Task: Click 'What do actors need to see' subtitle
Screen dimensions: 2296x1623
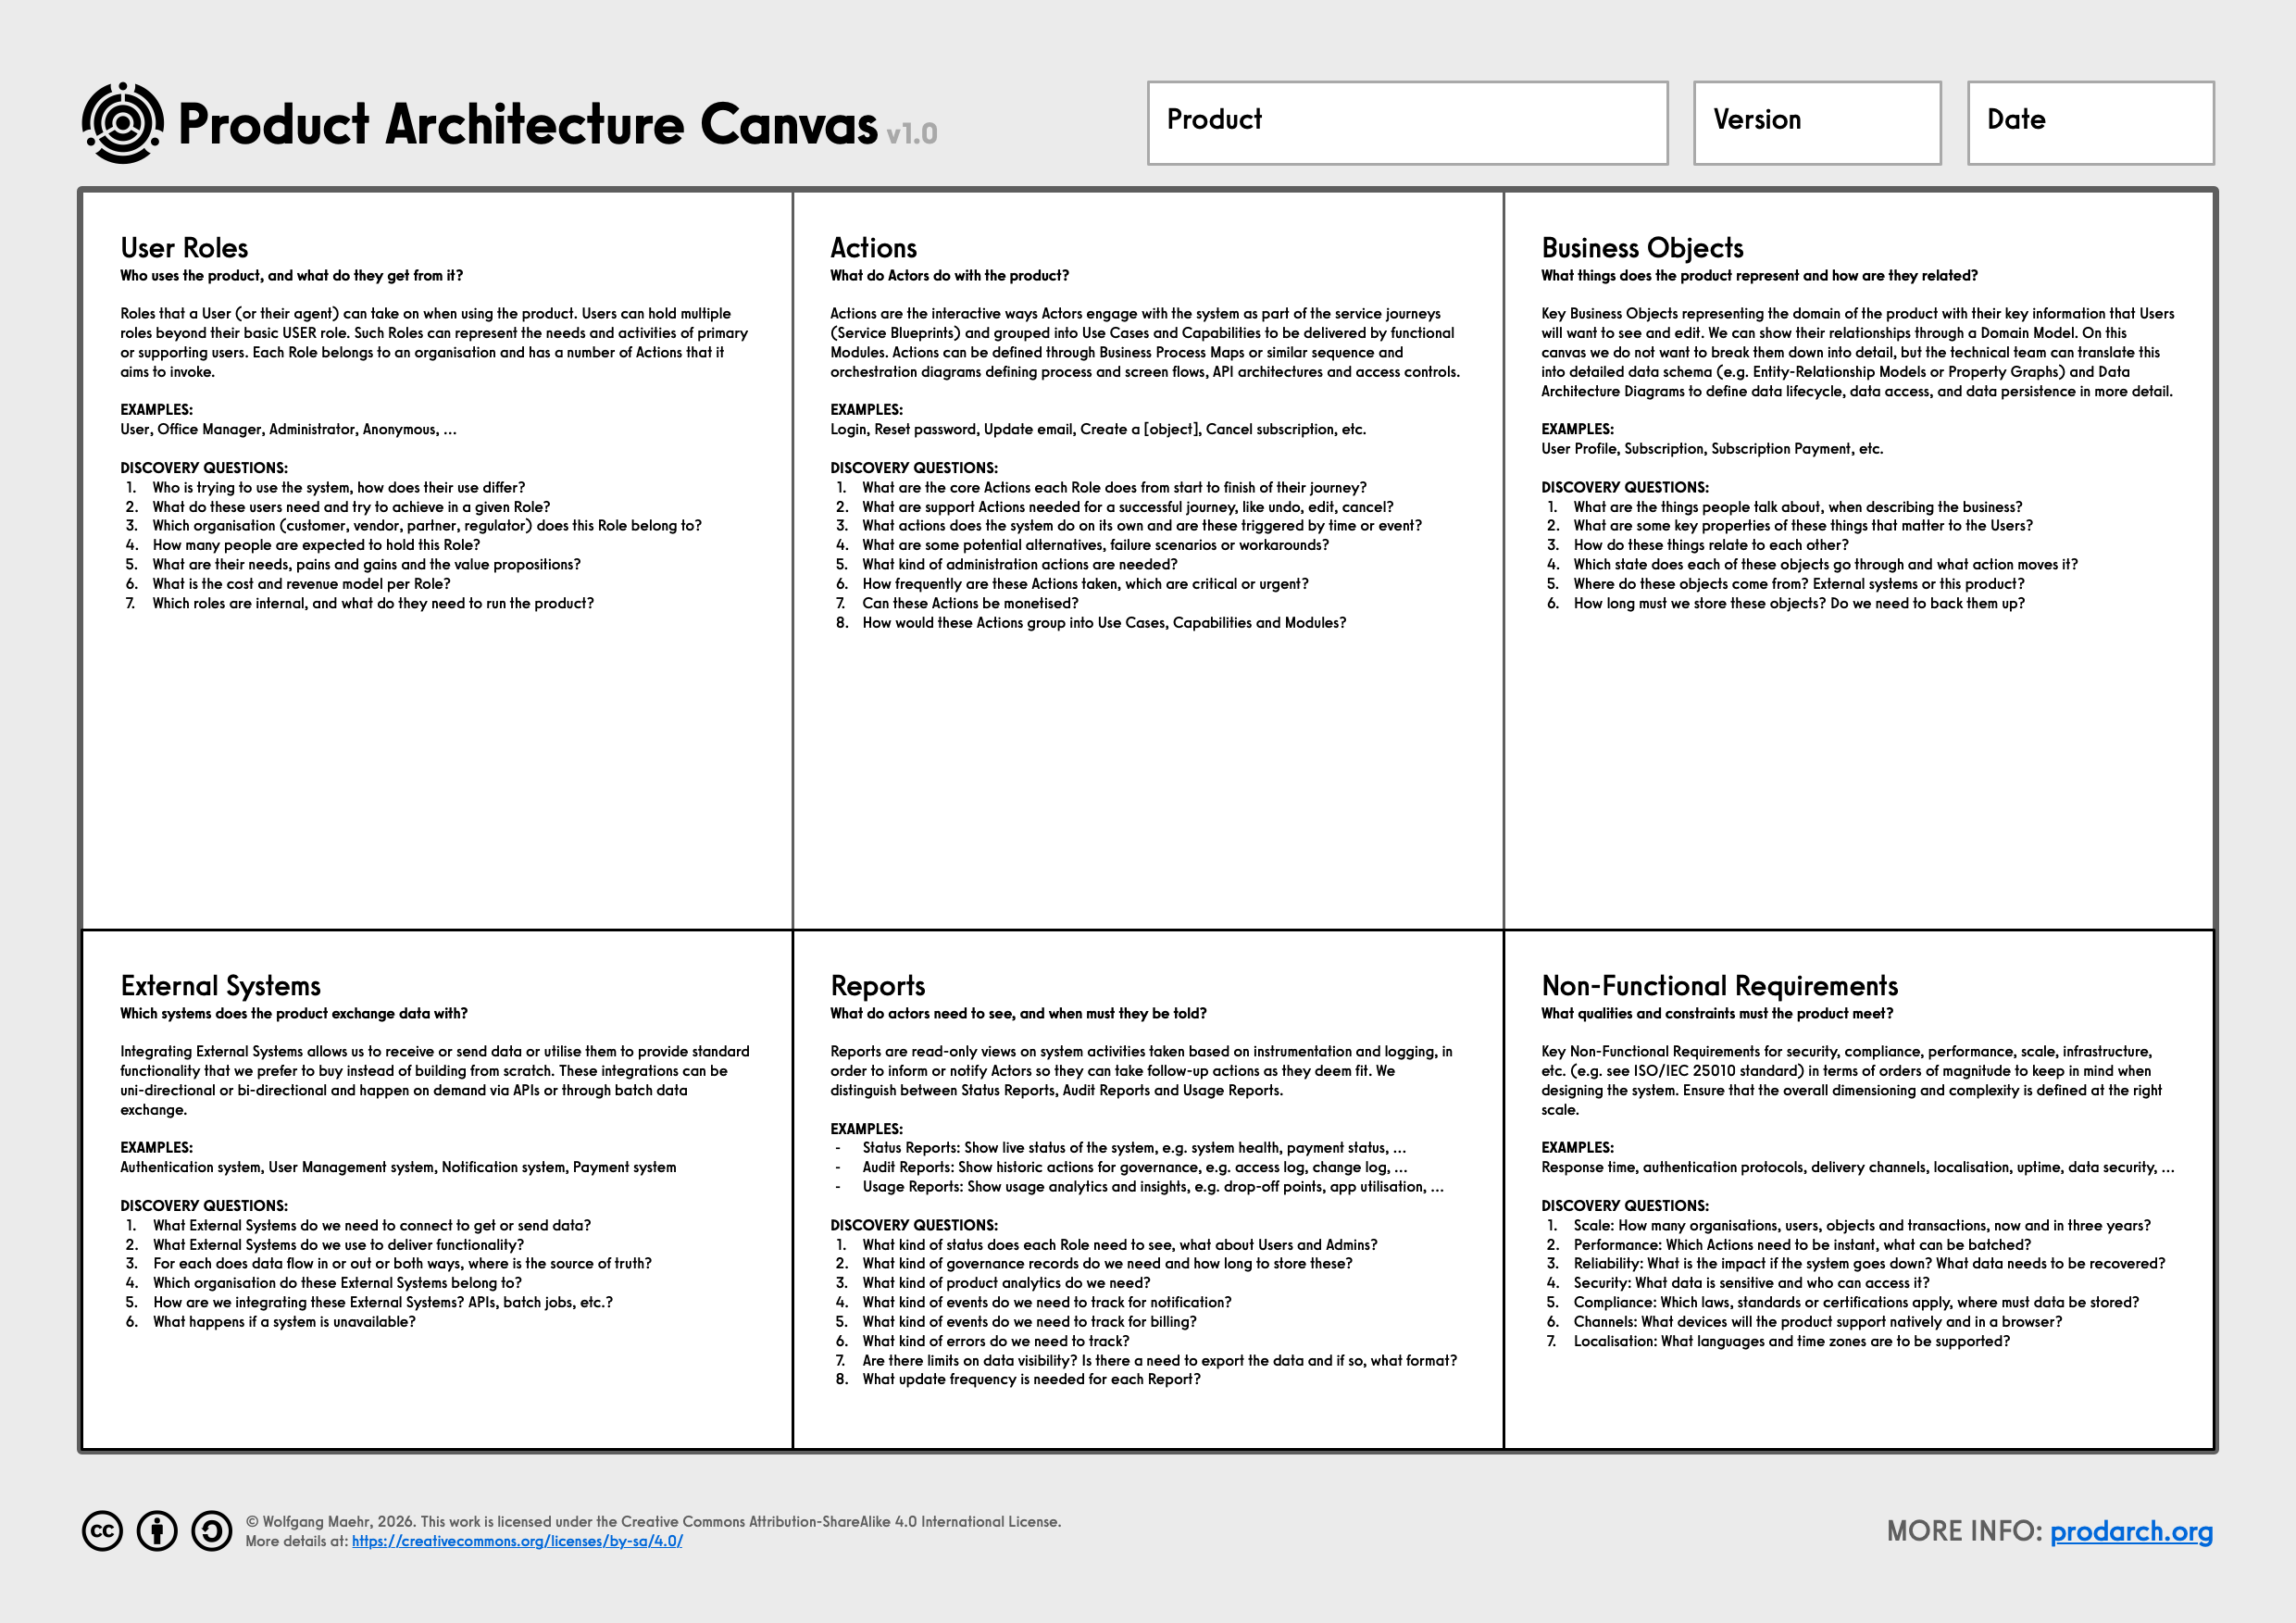Action: 1018,1014
